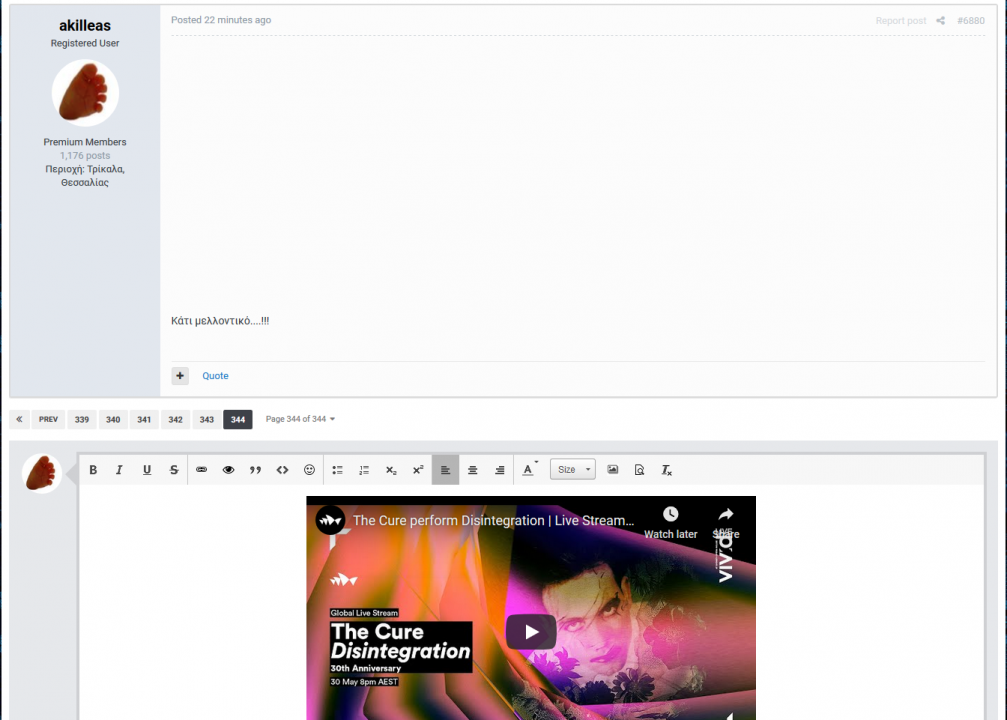Image resolution: width=1007 pixels, height=720 pixels.
Task: Play The Cure Disintegration video
Action: pyautogui.click(x=531, y=632)
